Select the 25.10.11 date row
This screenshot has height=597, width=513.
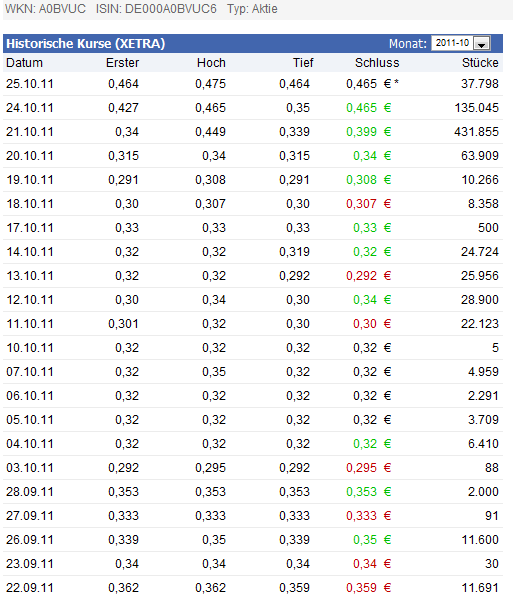pos(253,84)
